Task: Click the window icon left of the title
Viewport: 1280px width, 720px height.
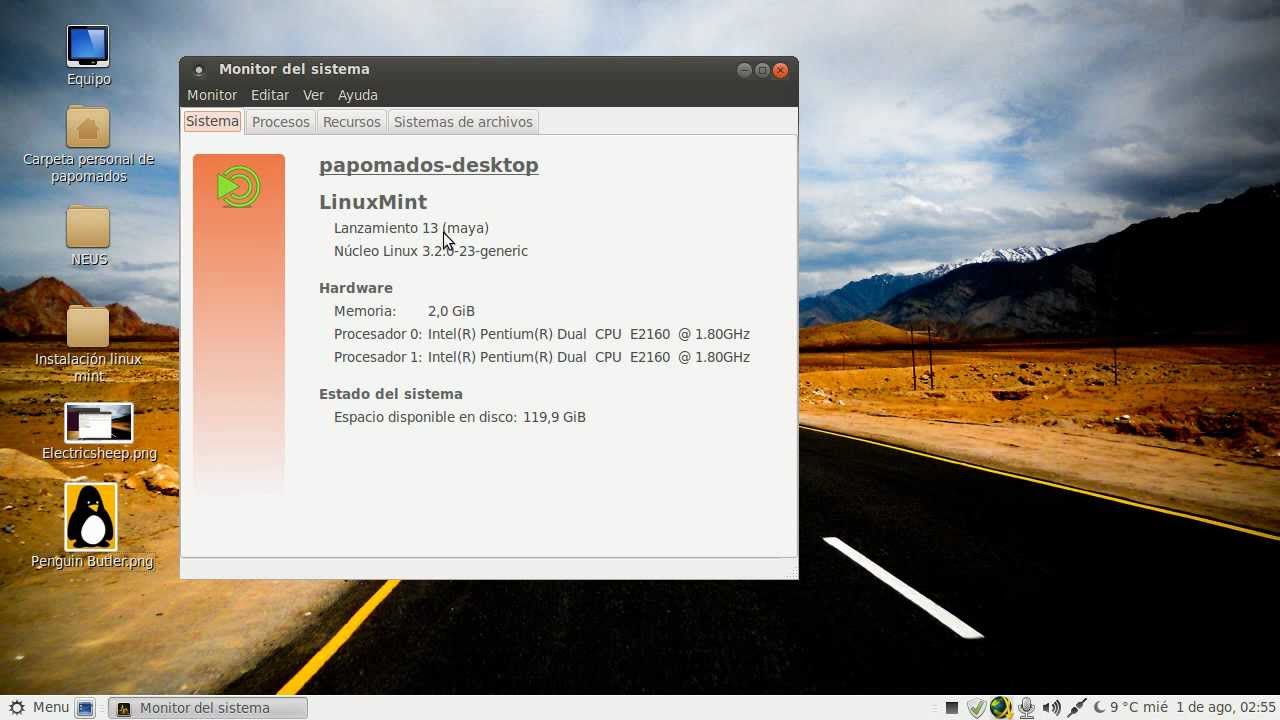Action: coord(199,70)
